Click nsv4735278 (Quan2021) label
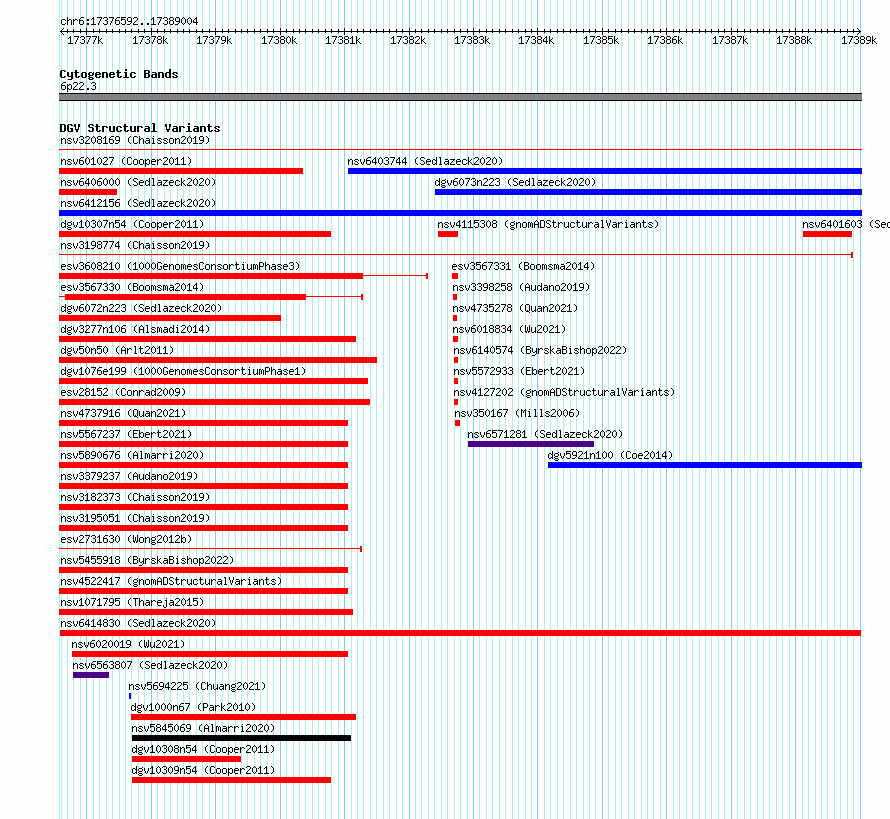Image resolution: width=890 pixels, height=819 pixels. click(515, 308)
